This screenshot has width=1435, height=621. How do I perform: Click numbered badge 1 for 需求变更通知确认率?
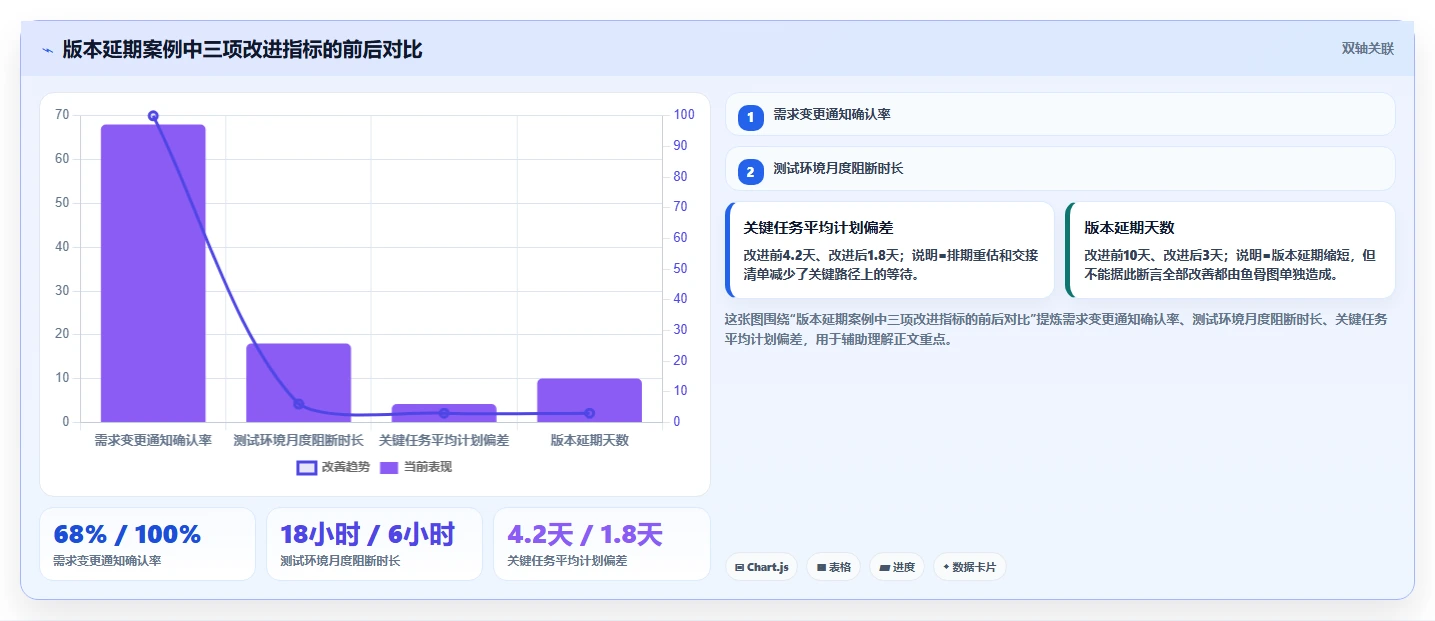pyautogui.click(x=751, y=118)
